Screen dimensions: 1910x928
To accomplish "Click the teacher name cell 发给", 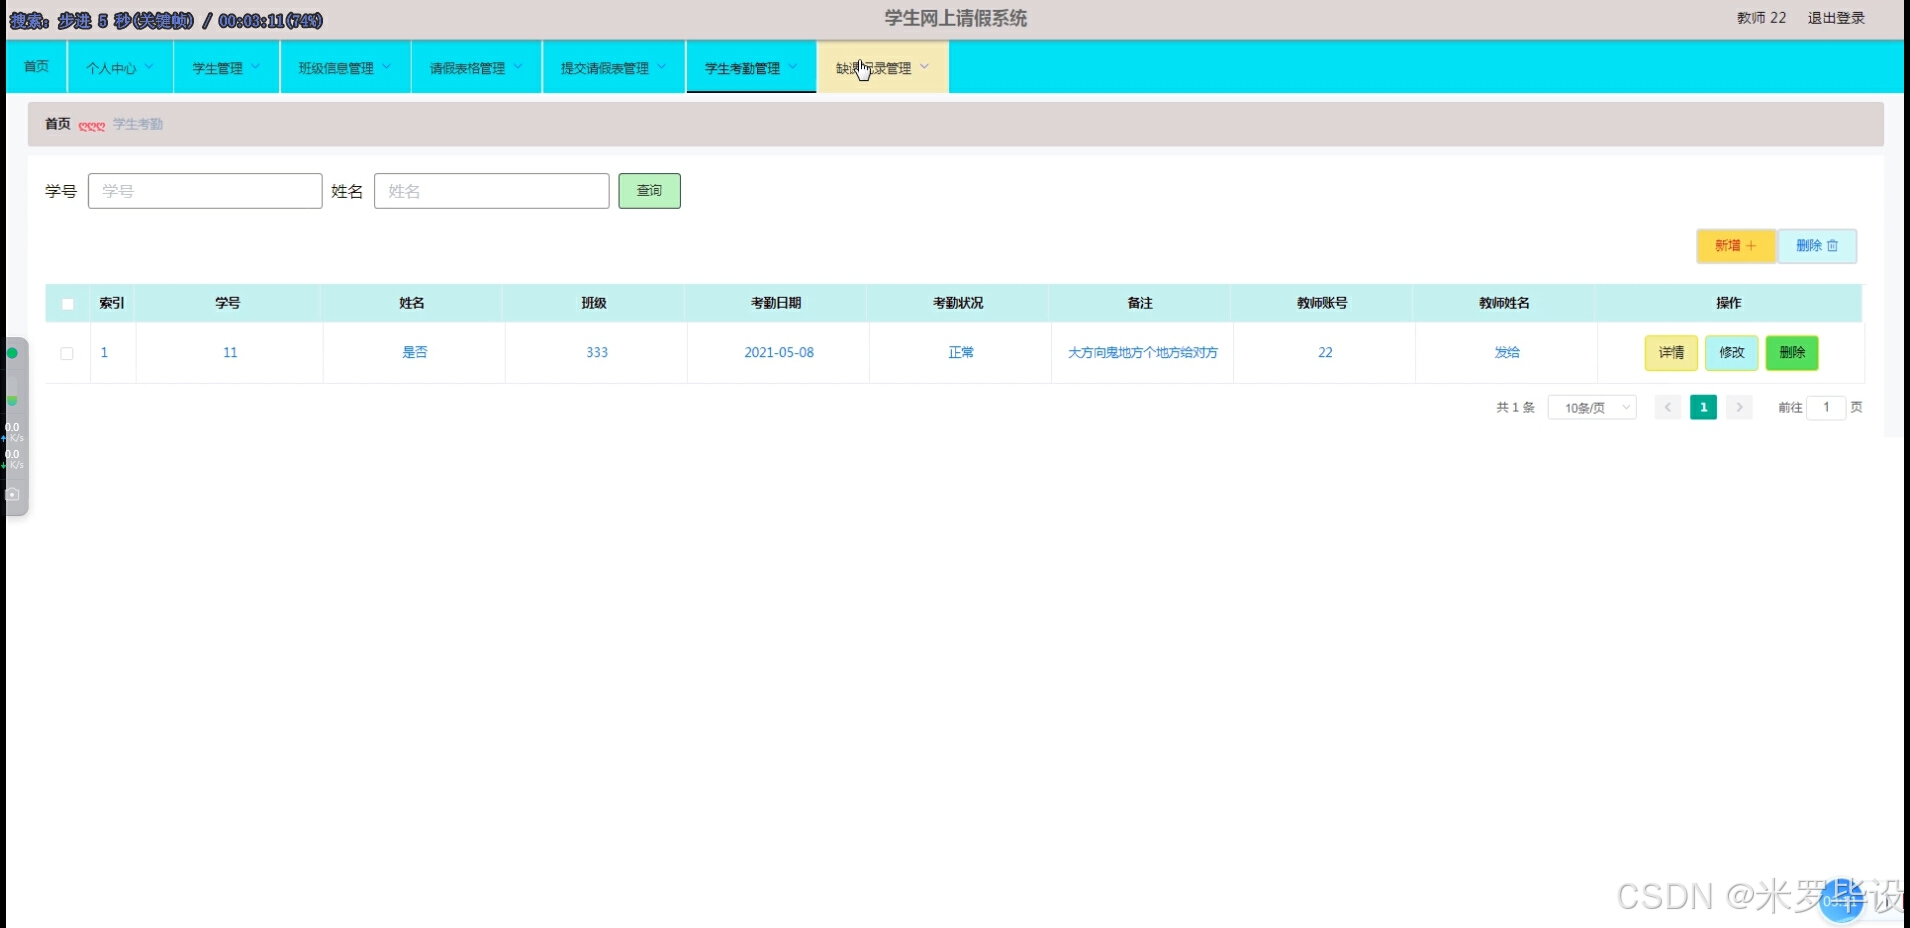I will [x=1507, y=353].
